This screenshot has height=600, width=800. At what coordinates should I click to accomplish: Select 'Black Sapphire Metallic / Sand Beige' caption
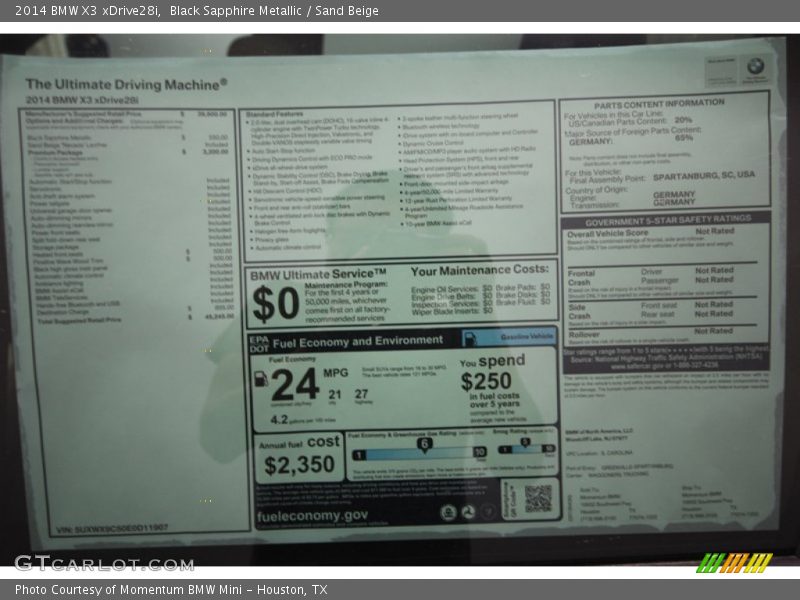274,10
